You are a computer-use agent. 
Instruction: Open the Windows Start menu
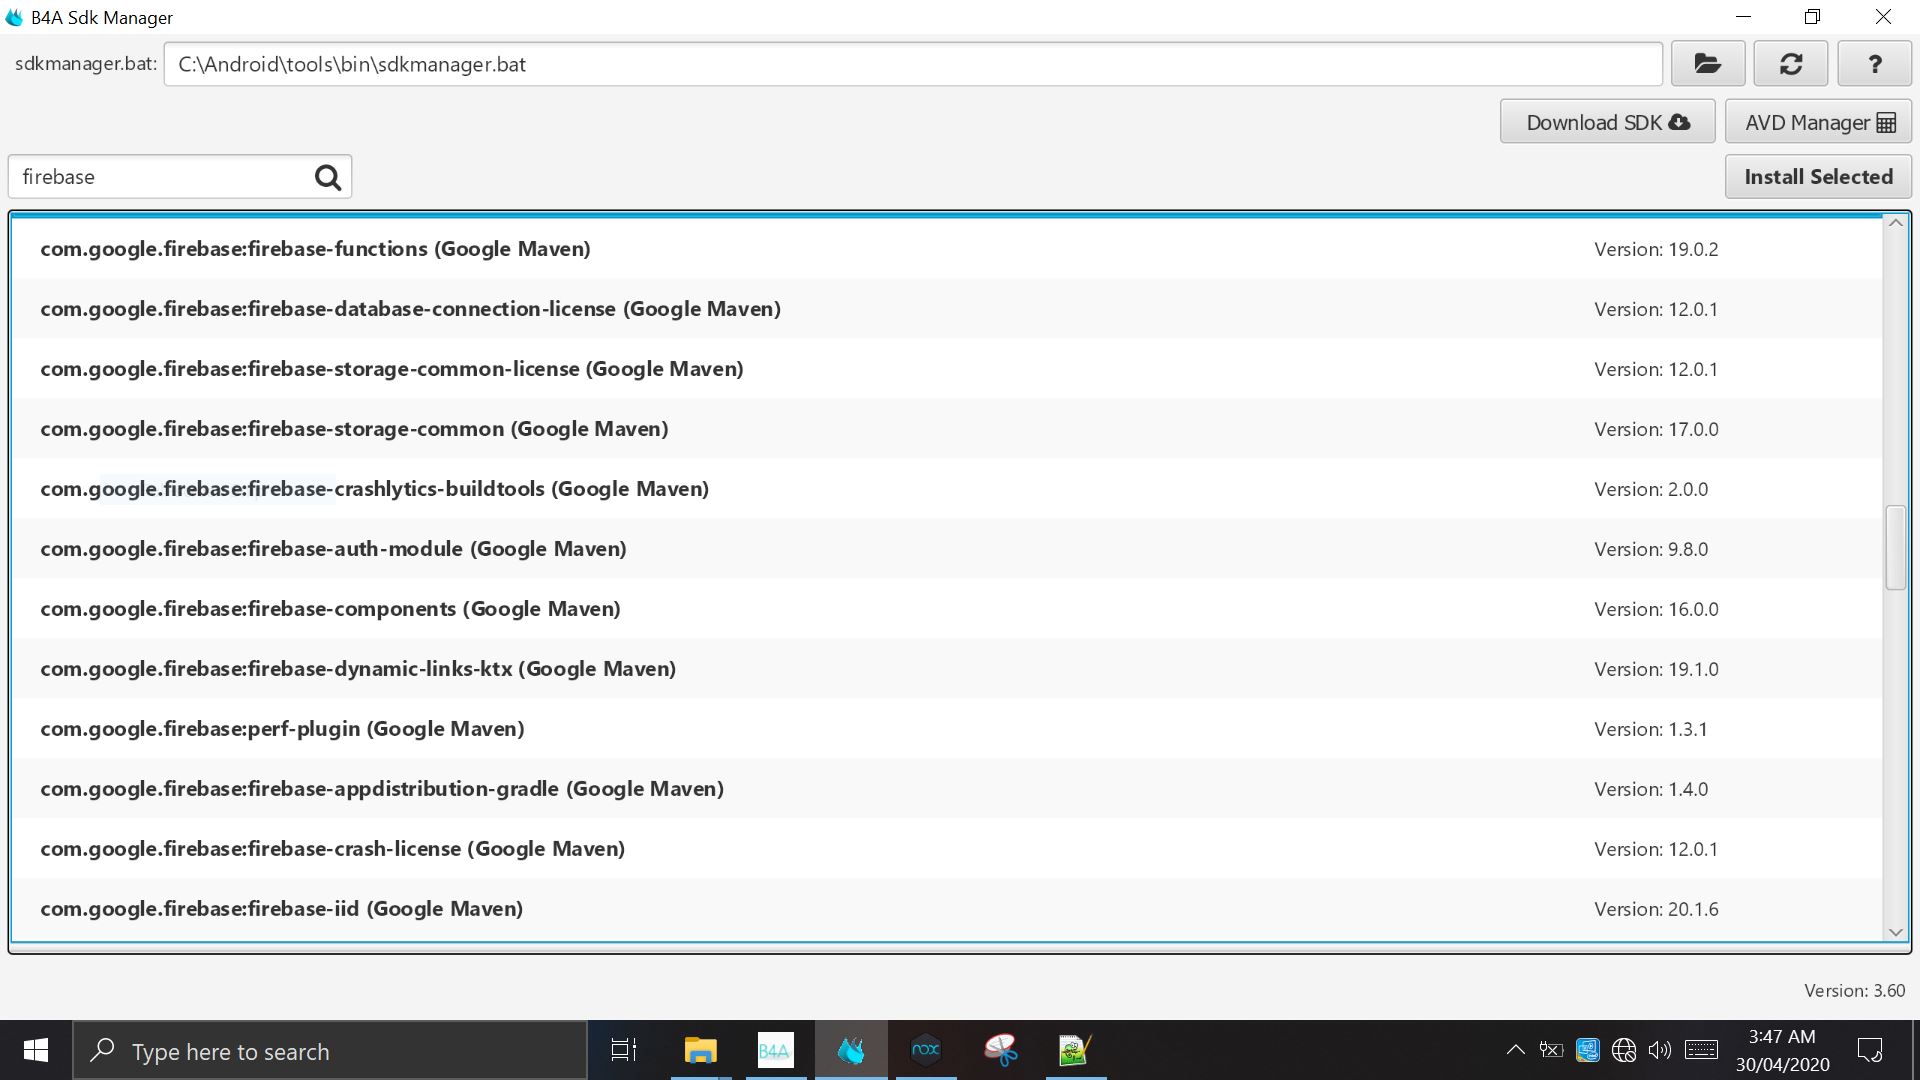pyautogui.click(x=36, y=1050)
